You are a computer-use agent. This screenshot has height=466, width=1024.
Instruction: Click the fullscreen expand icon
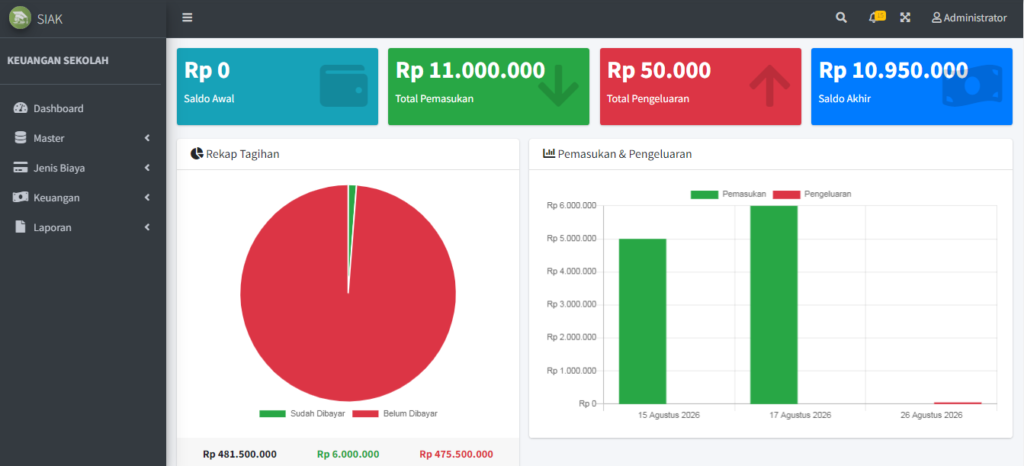[905, 18]
